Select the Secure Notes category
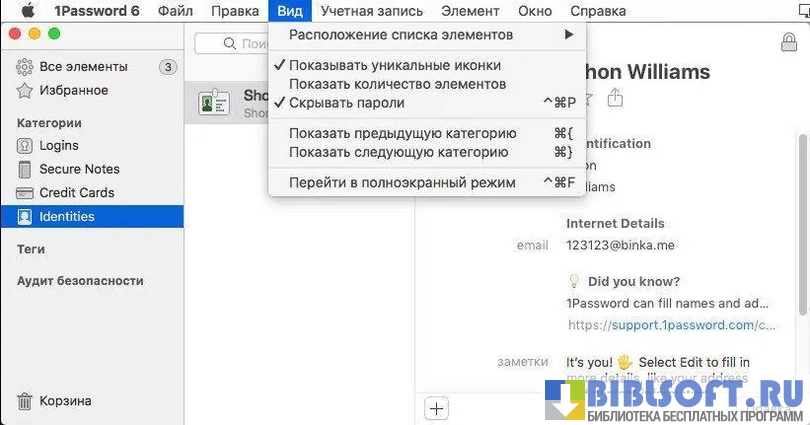The height and width of the screenshot is (425, 810). tap(79, 169)
